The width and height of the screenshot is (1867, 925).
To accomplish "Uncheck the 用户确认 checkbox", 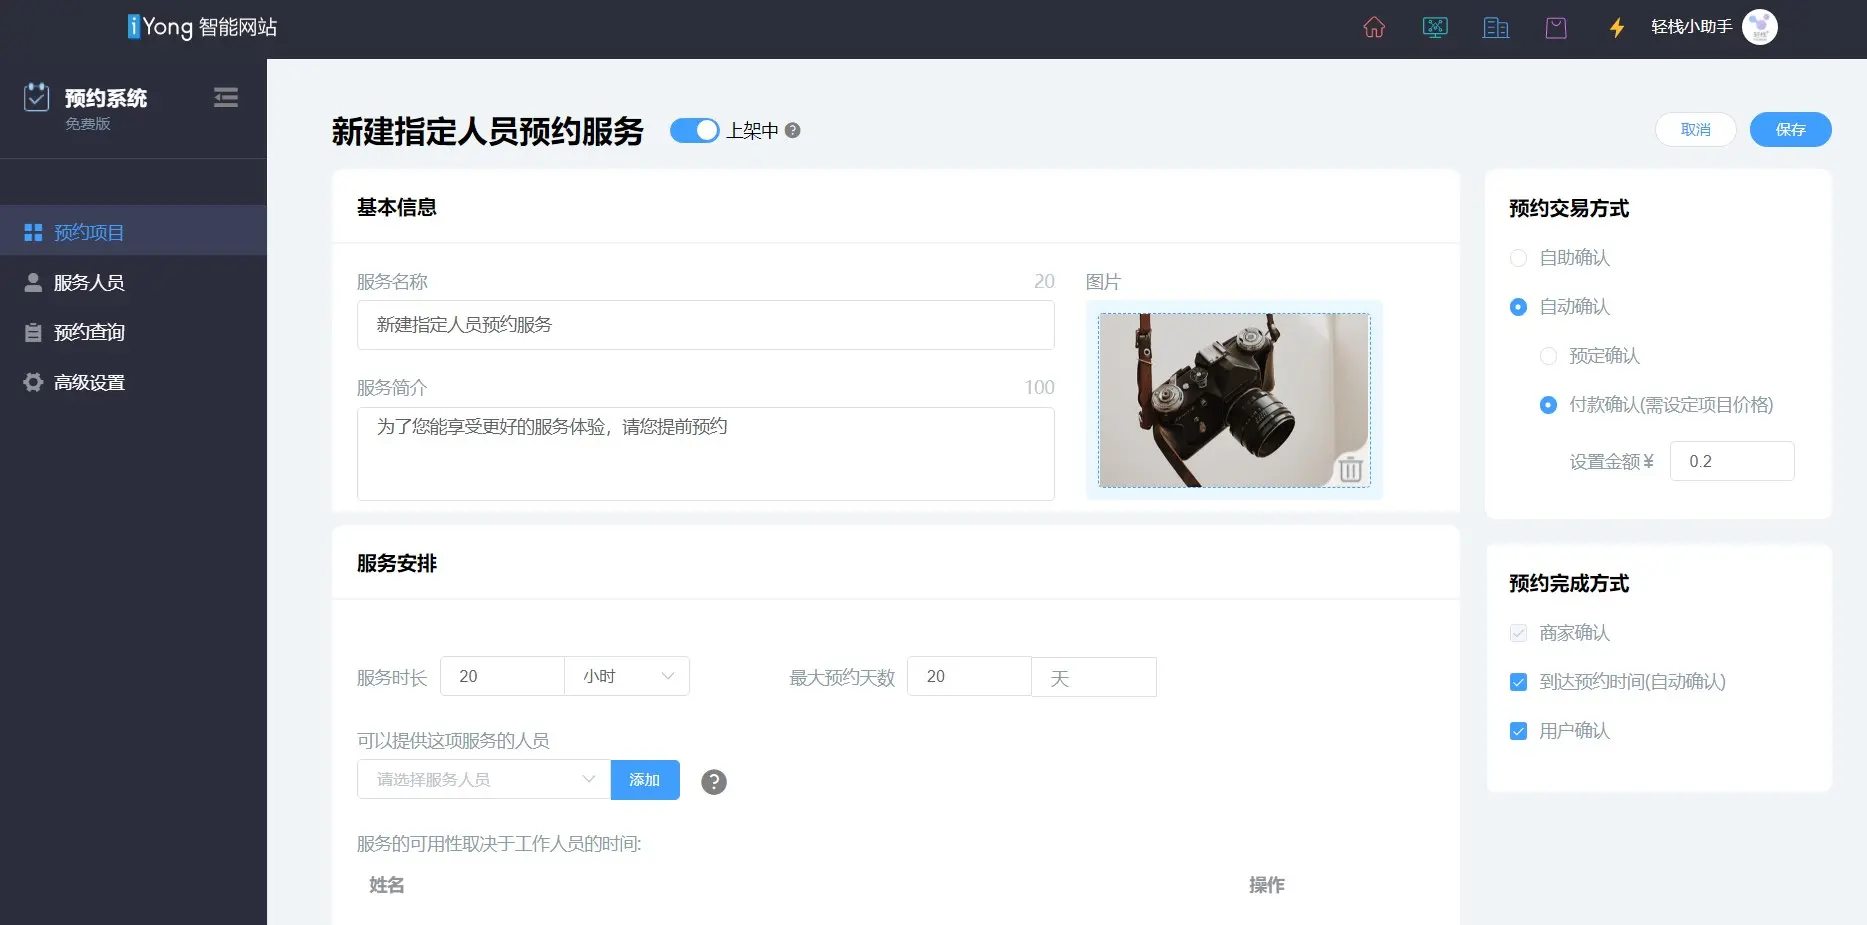I will pyautogui.click(x=1518, y=731).
